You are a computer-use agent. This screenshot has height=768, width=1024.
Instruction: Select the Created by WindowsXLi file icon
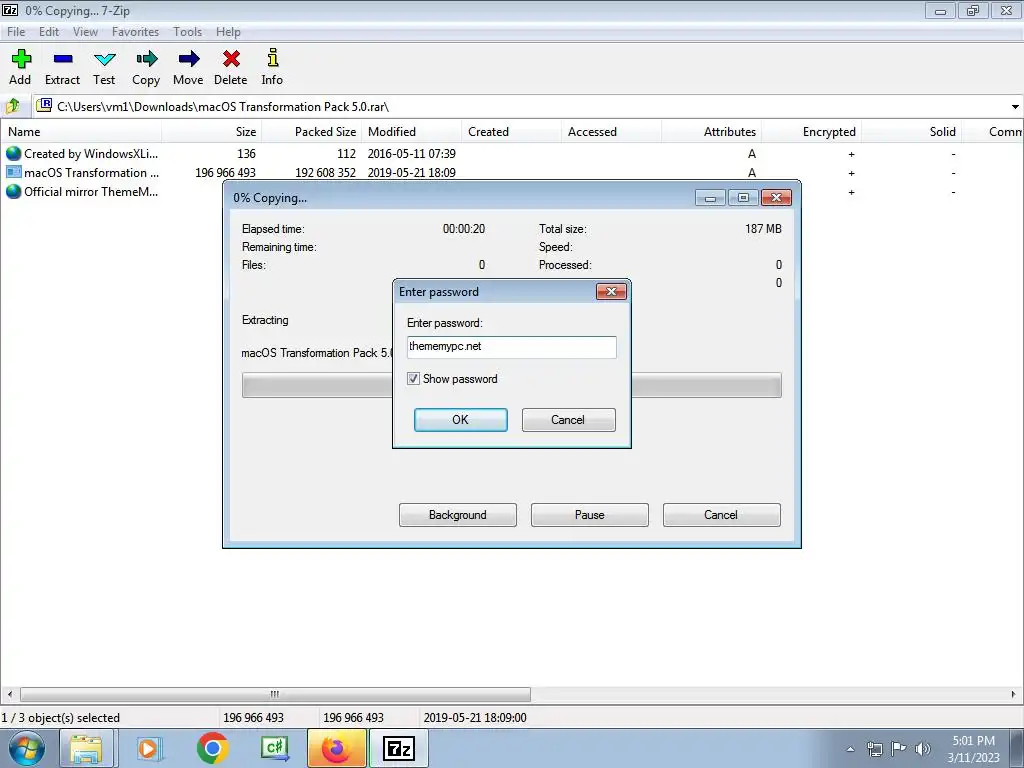(x=13, y=153)
